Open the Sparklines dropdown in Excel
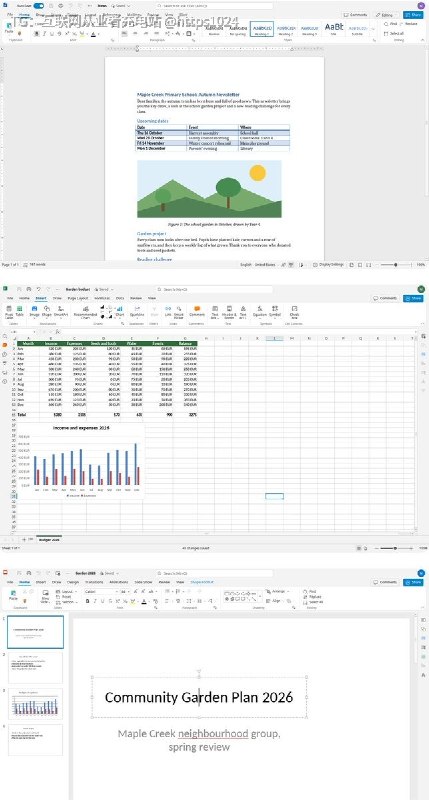This screenshot has height=800, width=429. click(x=137, y=311)
